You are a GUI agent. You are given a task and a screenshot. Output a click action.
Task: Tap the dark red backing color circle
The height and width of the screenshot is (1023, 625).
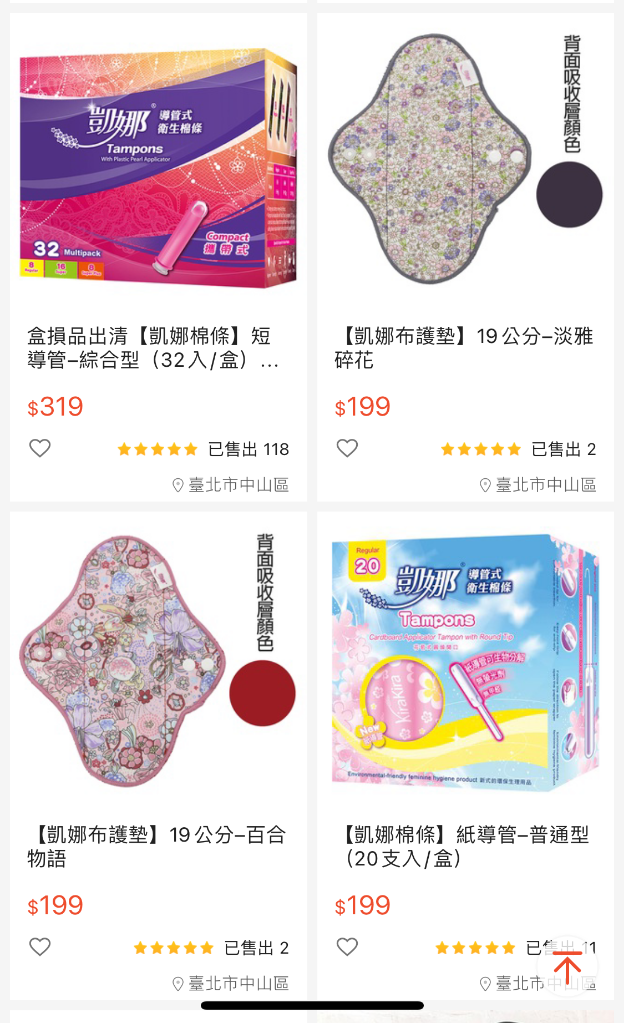(262, 693)
